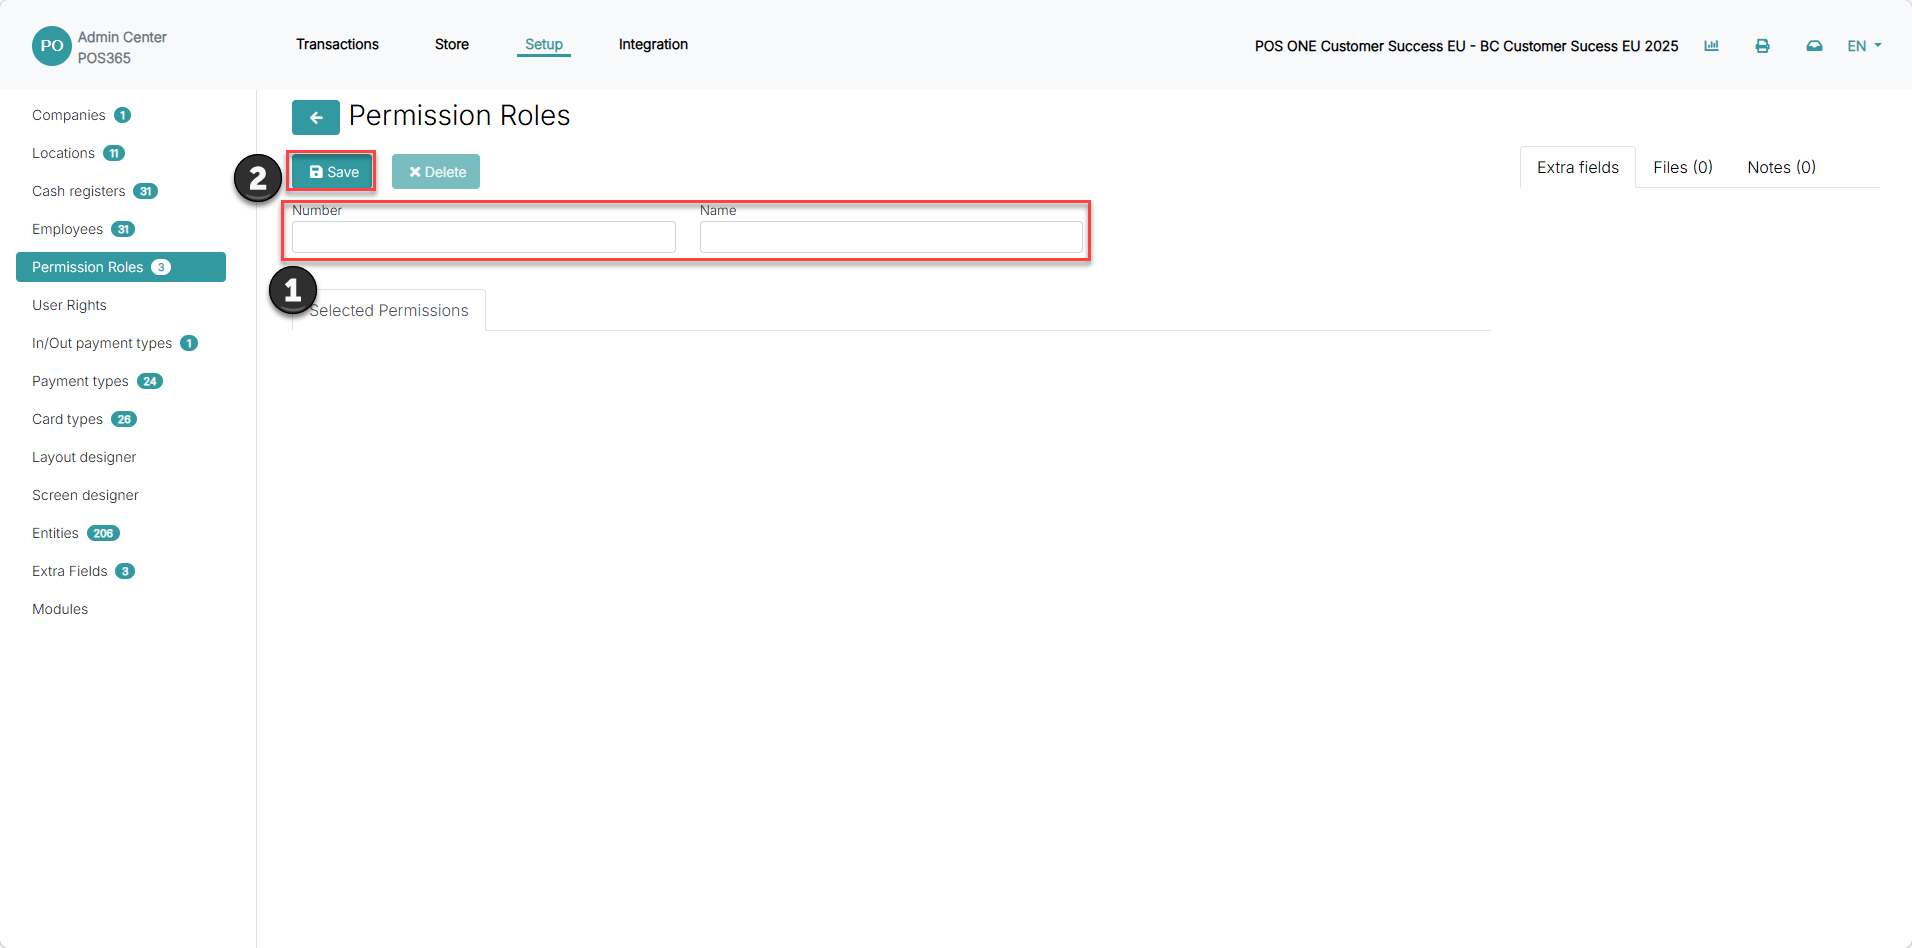Click the POS ONE Customer Success EU company name
This screenshot has width=1912, height=948.
[x=1466, y=46]
